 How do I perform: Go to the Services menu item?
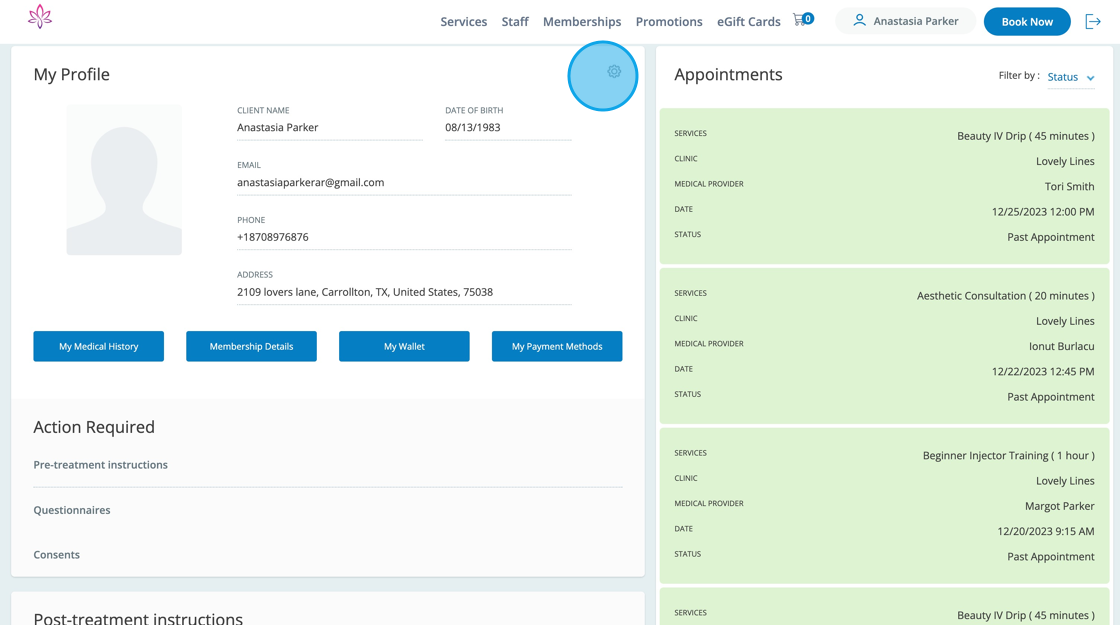463,22
